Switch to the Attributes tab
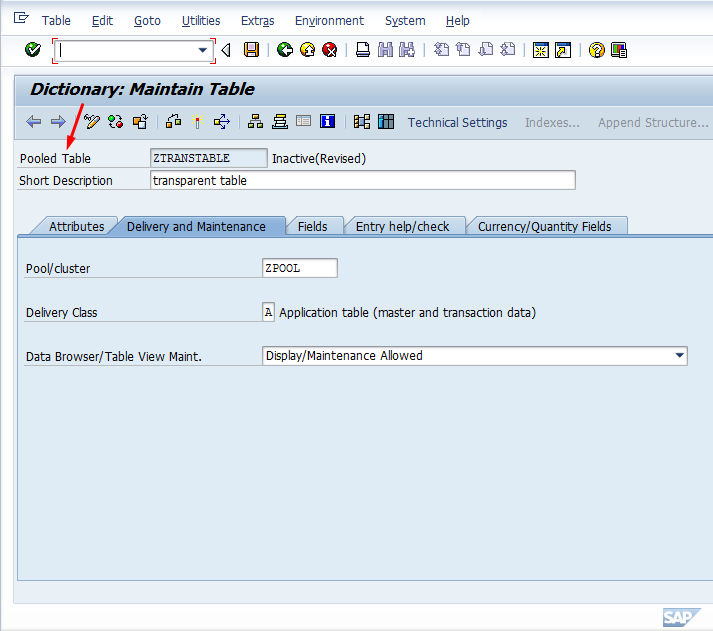 pyautogui.click(x=76, y=226)
